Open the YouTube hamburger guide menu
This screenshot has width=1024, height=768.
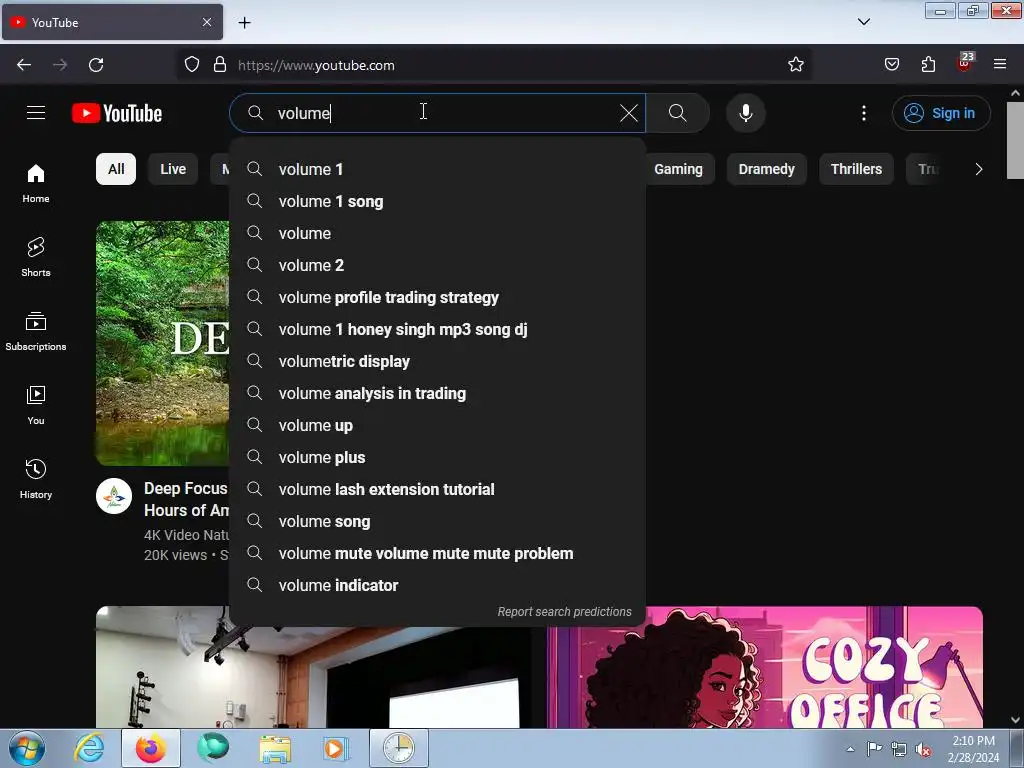coord(36,113)
